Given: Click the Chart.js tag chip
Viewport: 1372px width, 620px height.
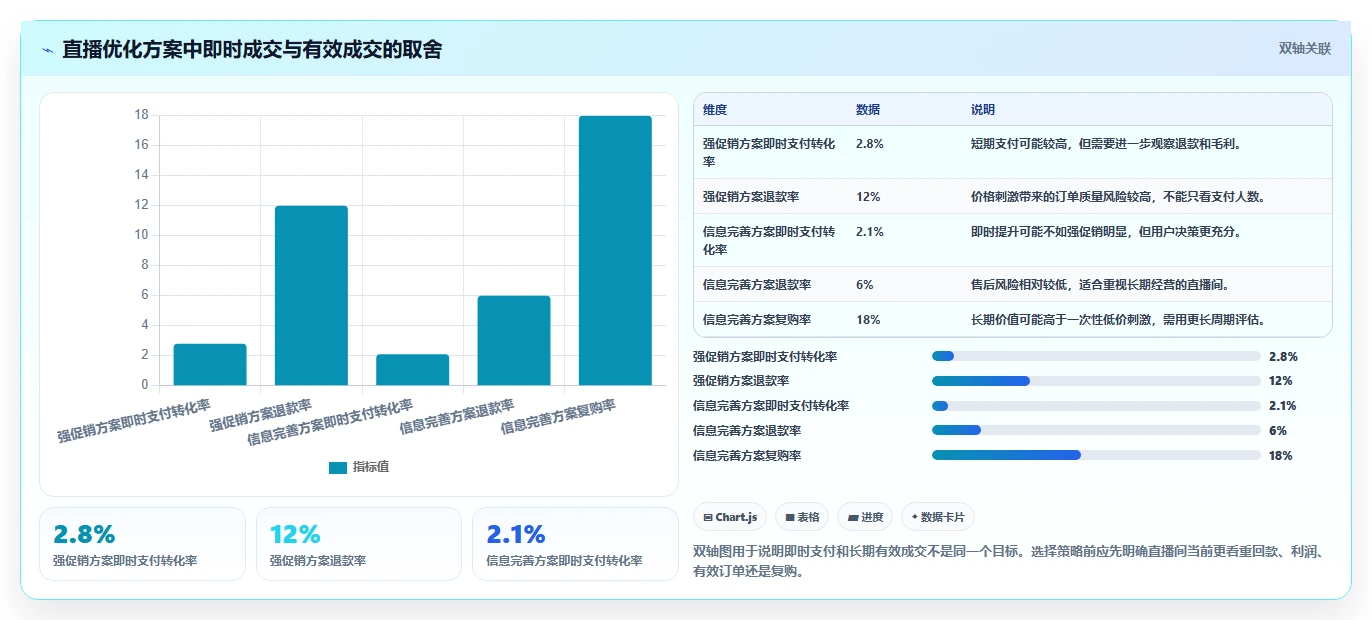Looking at the screenshot, I should click(730, 517).
